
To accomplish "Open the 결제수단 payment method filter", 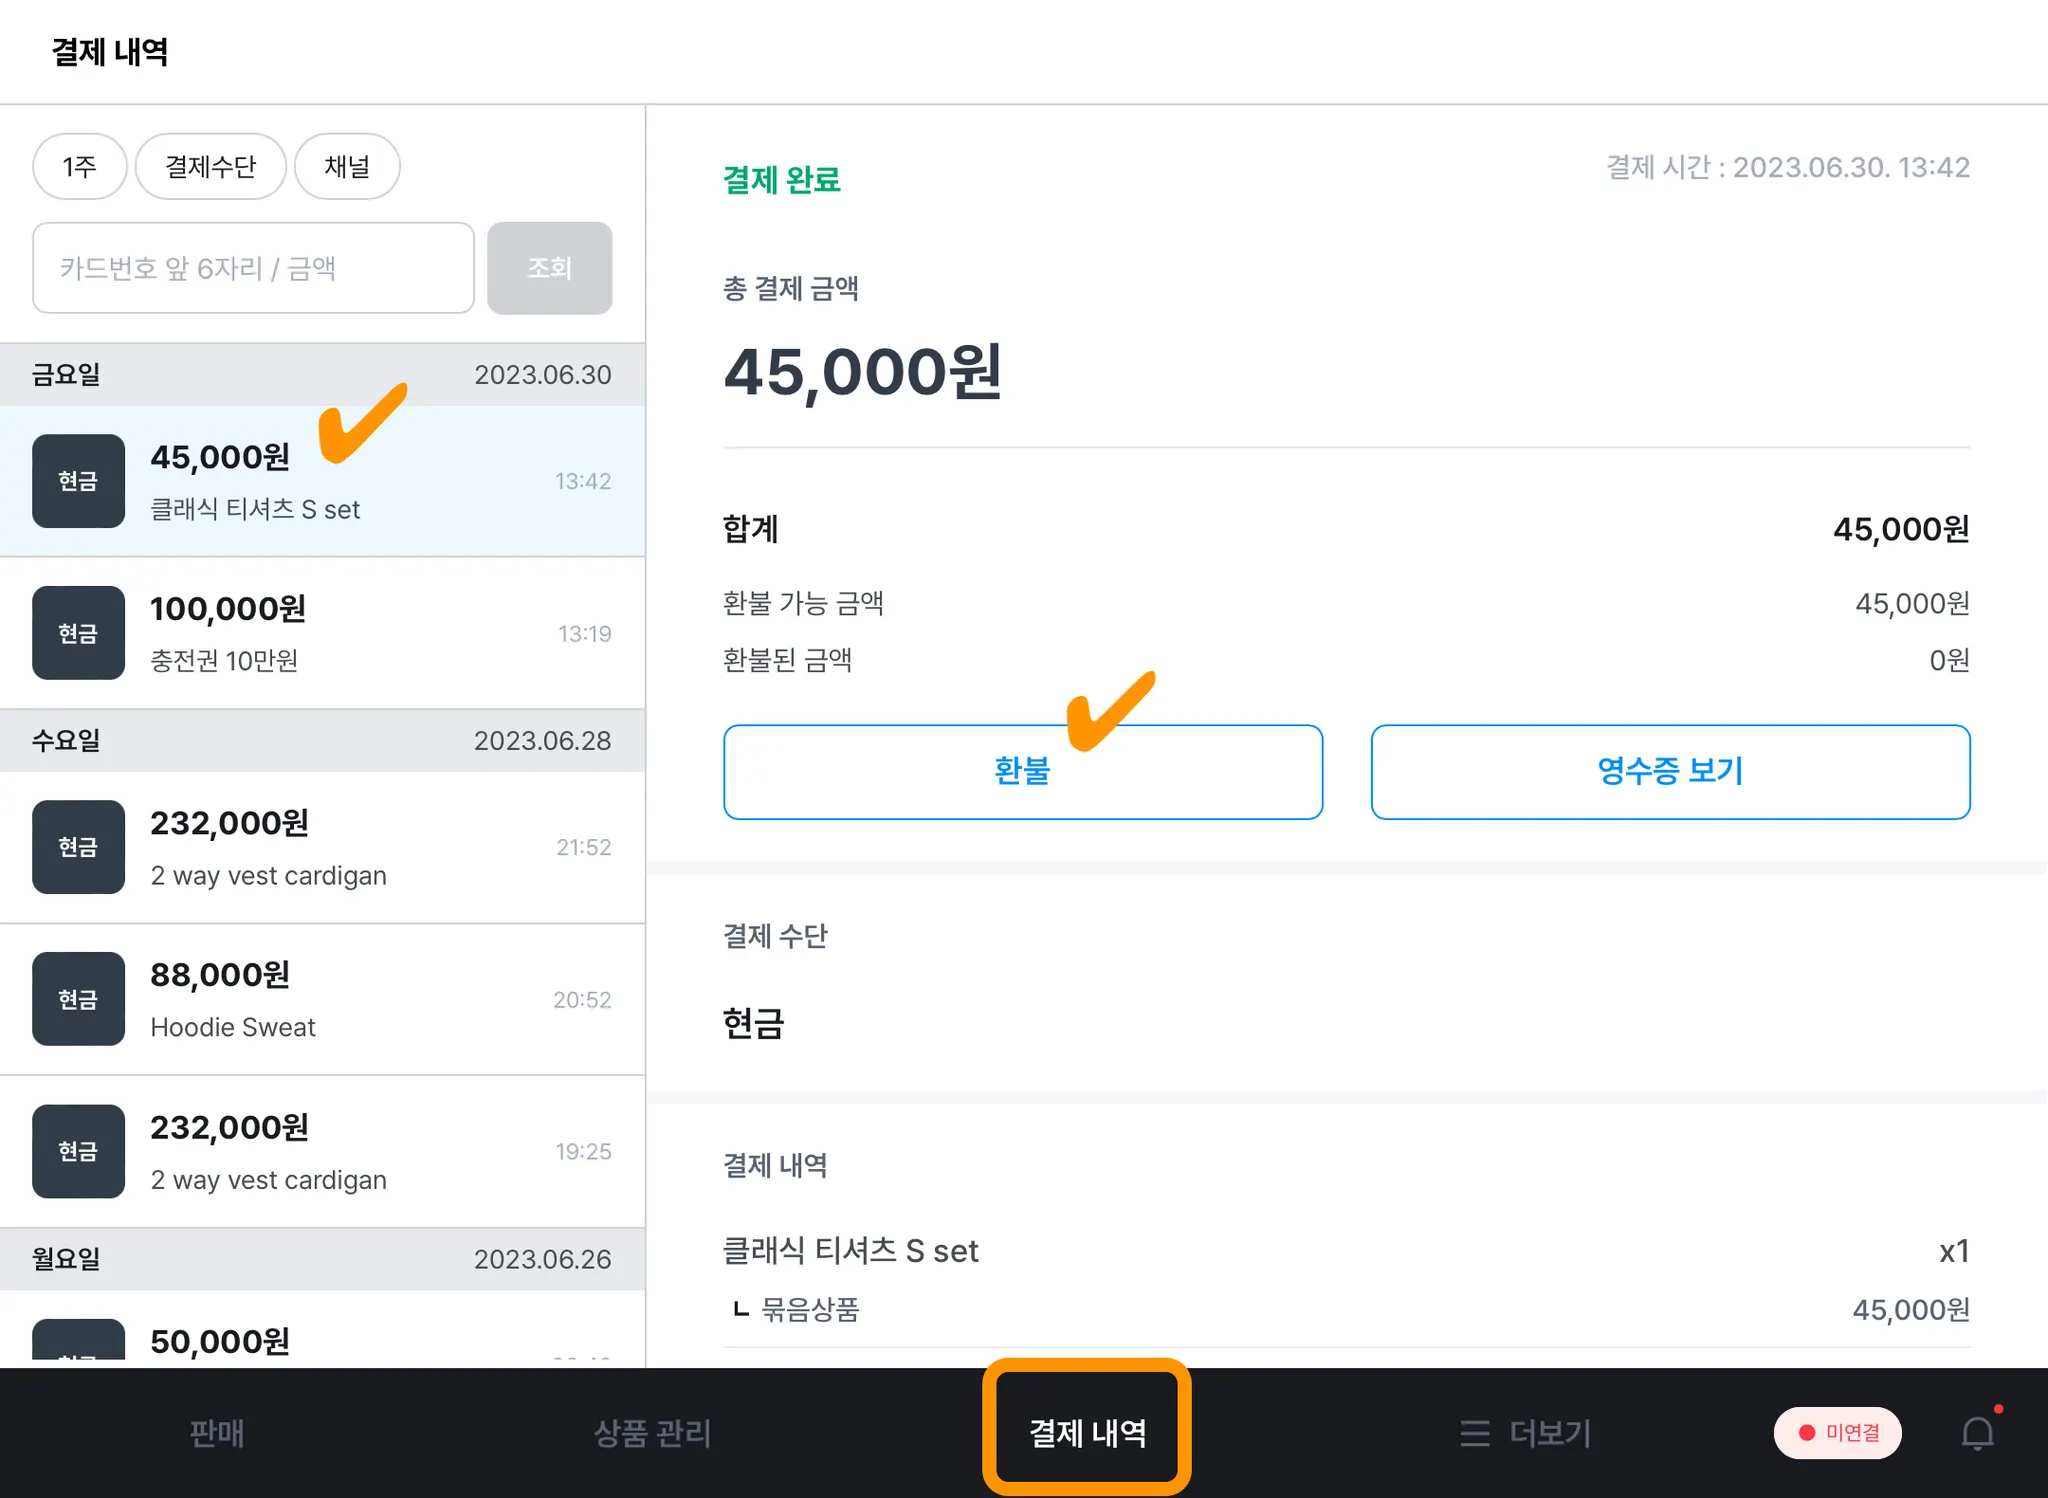I will pos(211,166).
